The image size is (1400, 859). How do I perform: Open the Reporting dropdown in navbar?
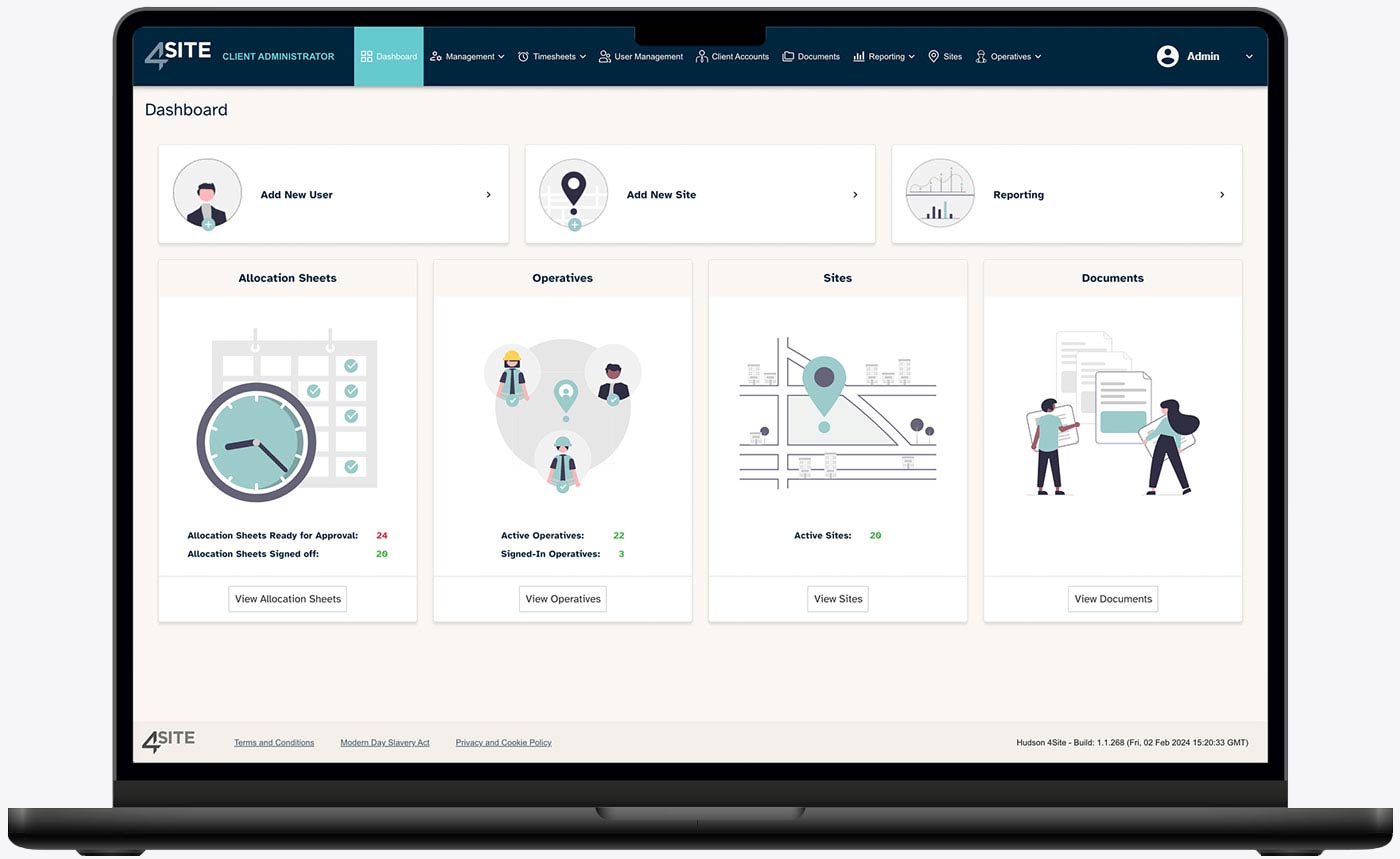884,57
